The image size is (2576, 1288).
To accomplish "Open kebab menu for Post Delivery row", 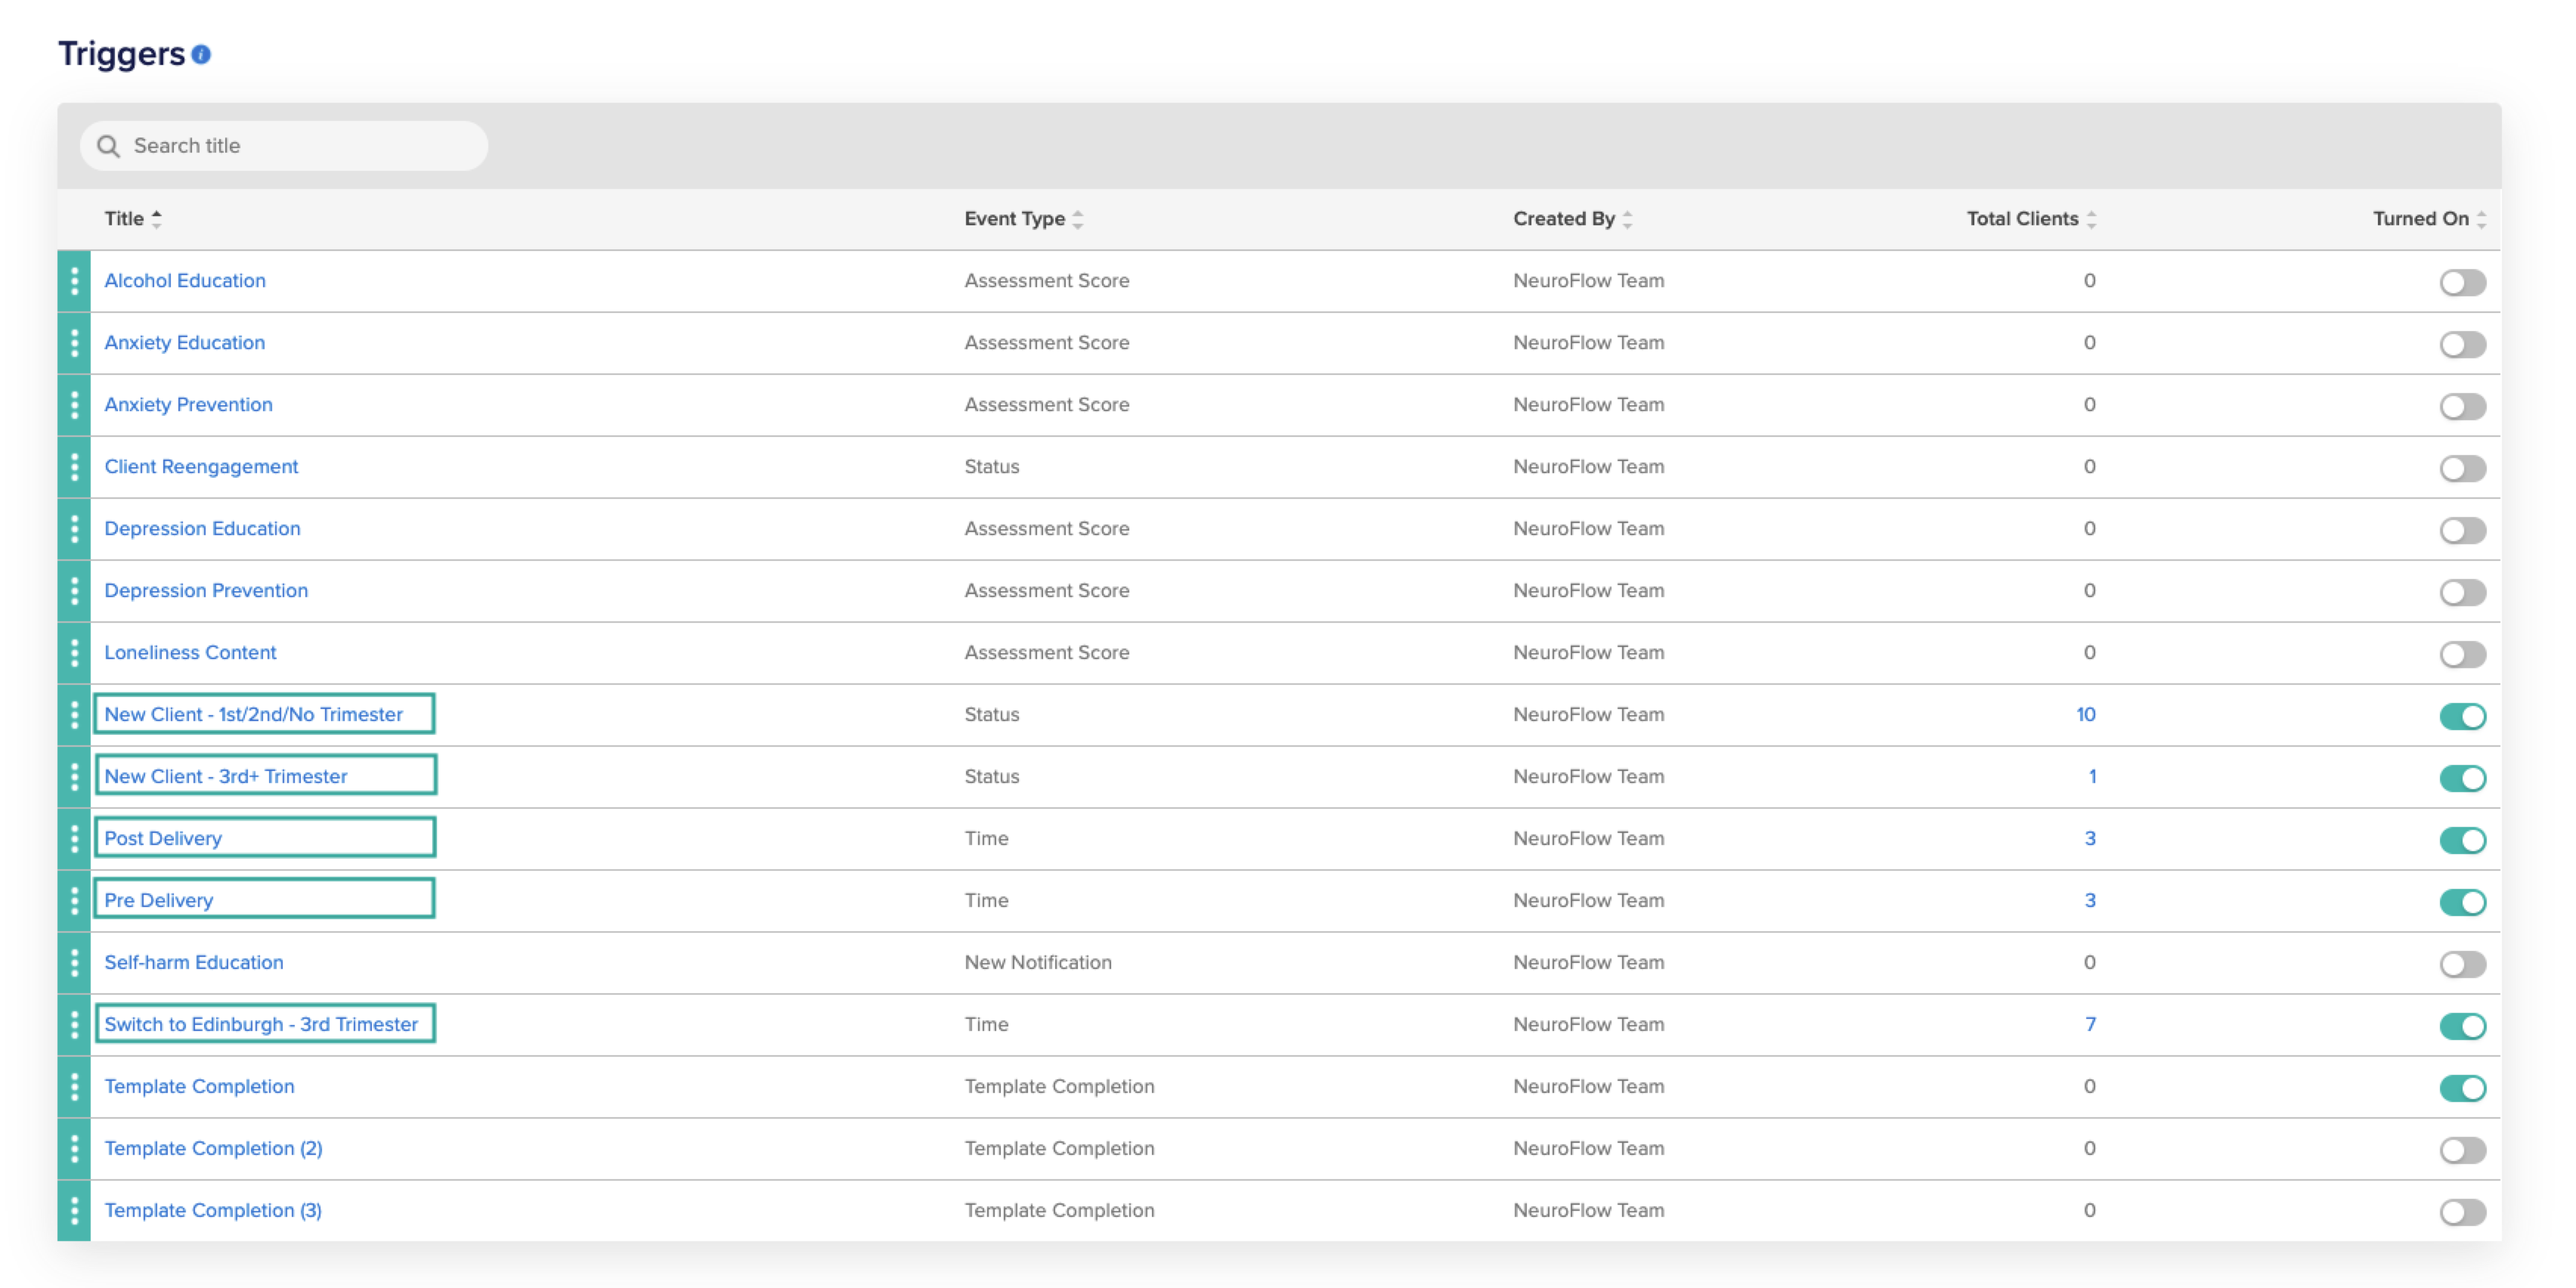I will pos(75,839).
